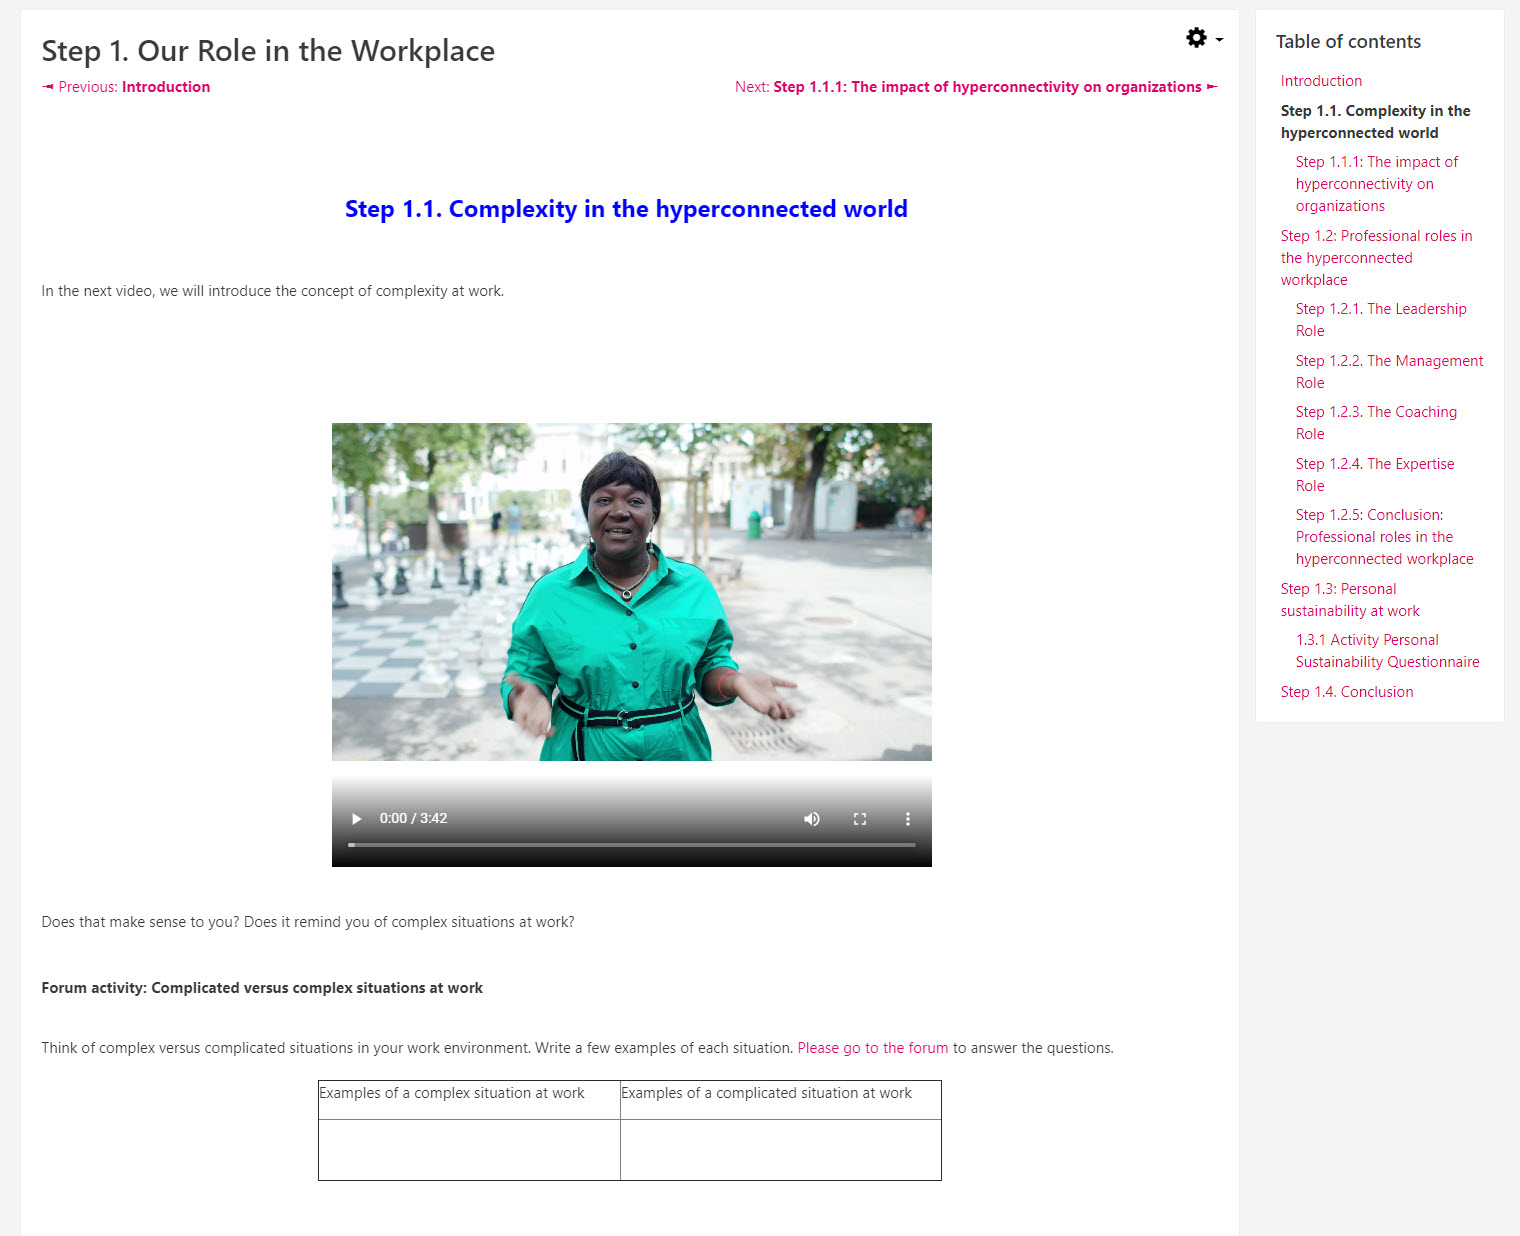Select Step 1.2.3 The Coaching Role
Screen dimensions: 1520x1236
pos(1375,423)
